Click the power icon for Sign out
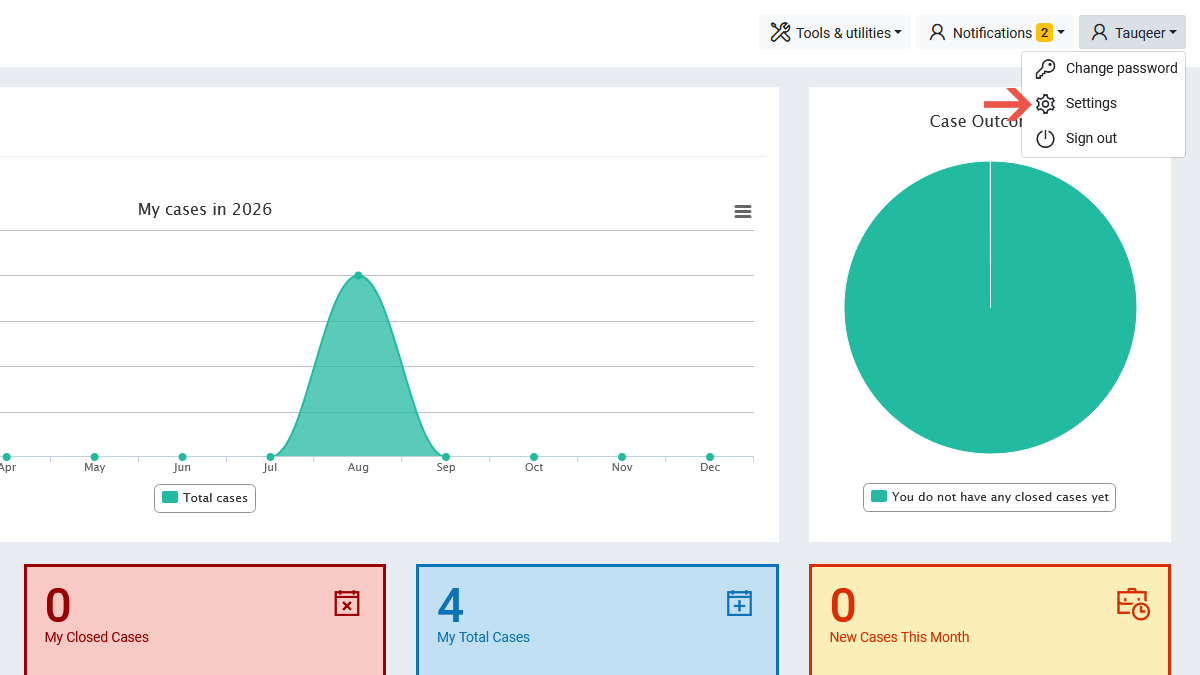Image resolution: width=1200 pixels, height=675 pixels. [1045, 139]
